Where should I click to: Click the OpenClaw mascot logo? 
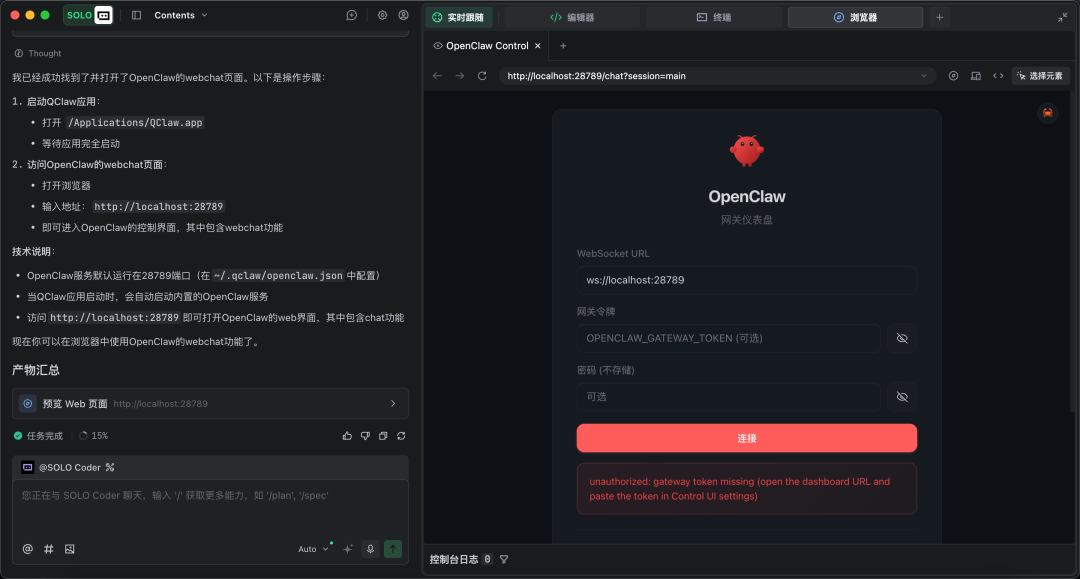(747, 150)
